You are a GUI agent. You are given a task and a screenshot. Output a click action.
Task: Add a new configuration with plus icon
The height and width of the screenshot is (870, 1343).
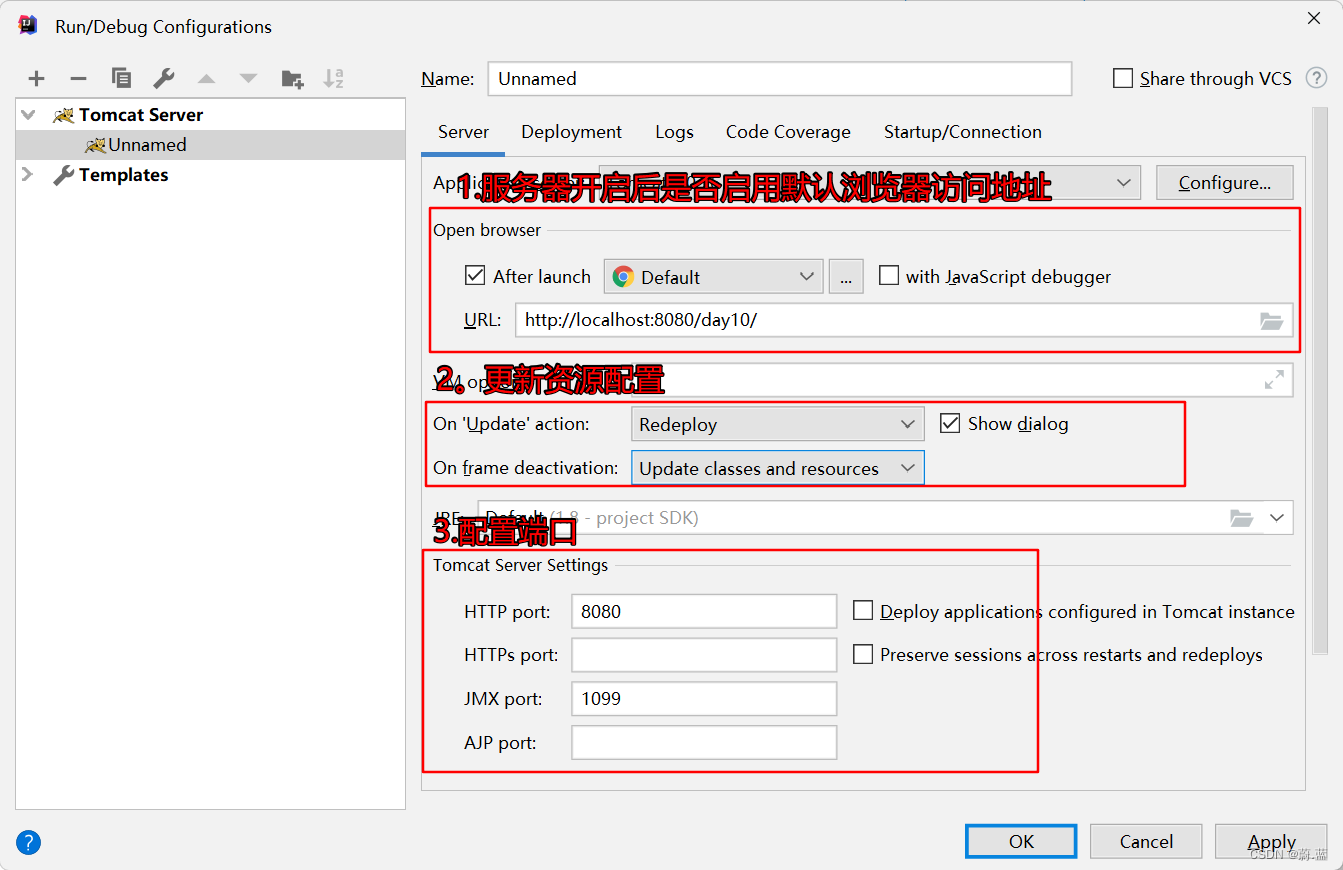[x=37, y=79]
